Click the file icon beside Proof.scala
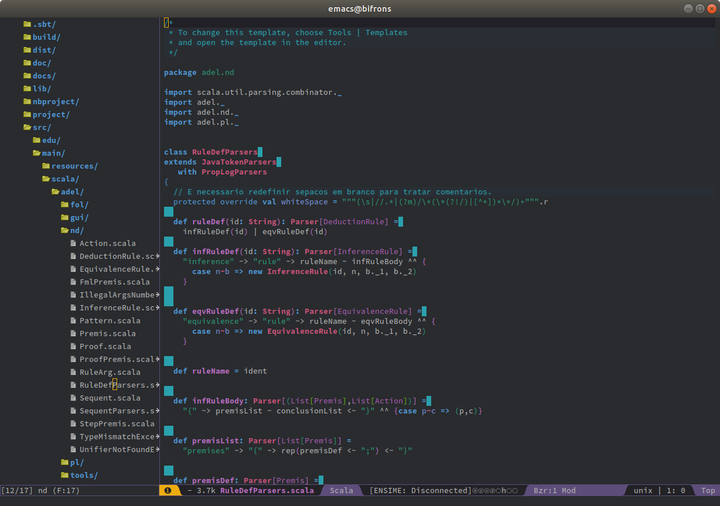720x506 pixels. pyautogui.click(x=73, y=346)
